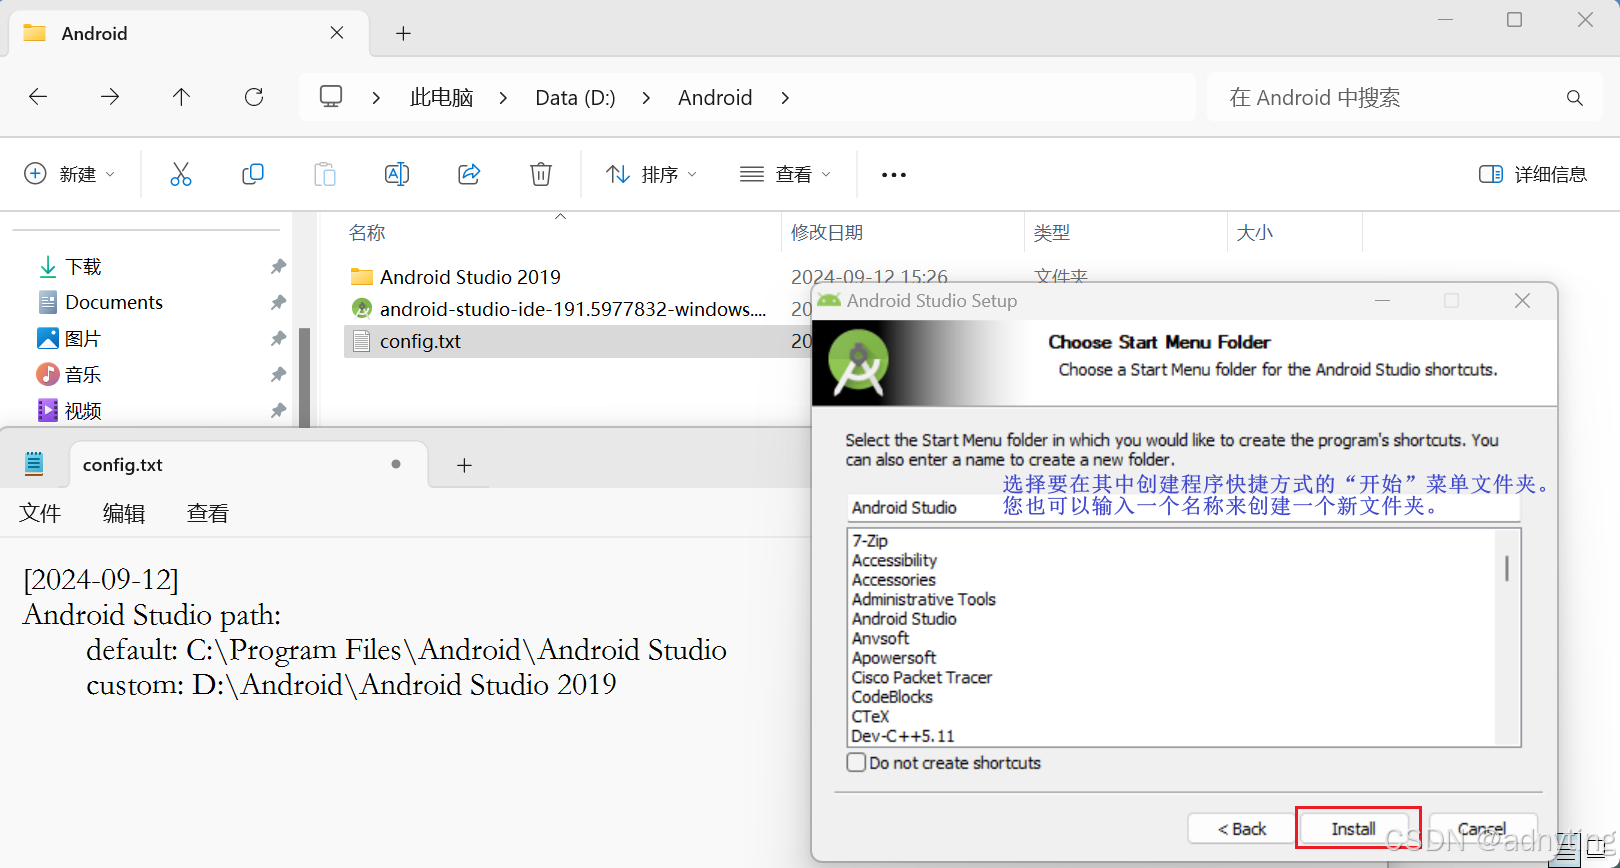Viewport: 1620px width, 868px height.
Task: Add a new File Explorer tab
Action: pos(403,33)
